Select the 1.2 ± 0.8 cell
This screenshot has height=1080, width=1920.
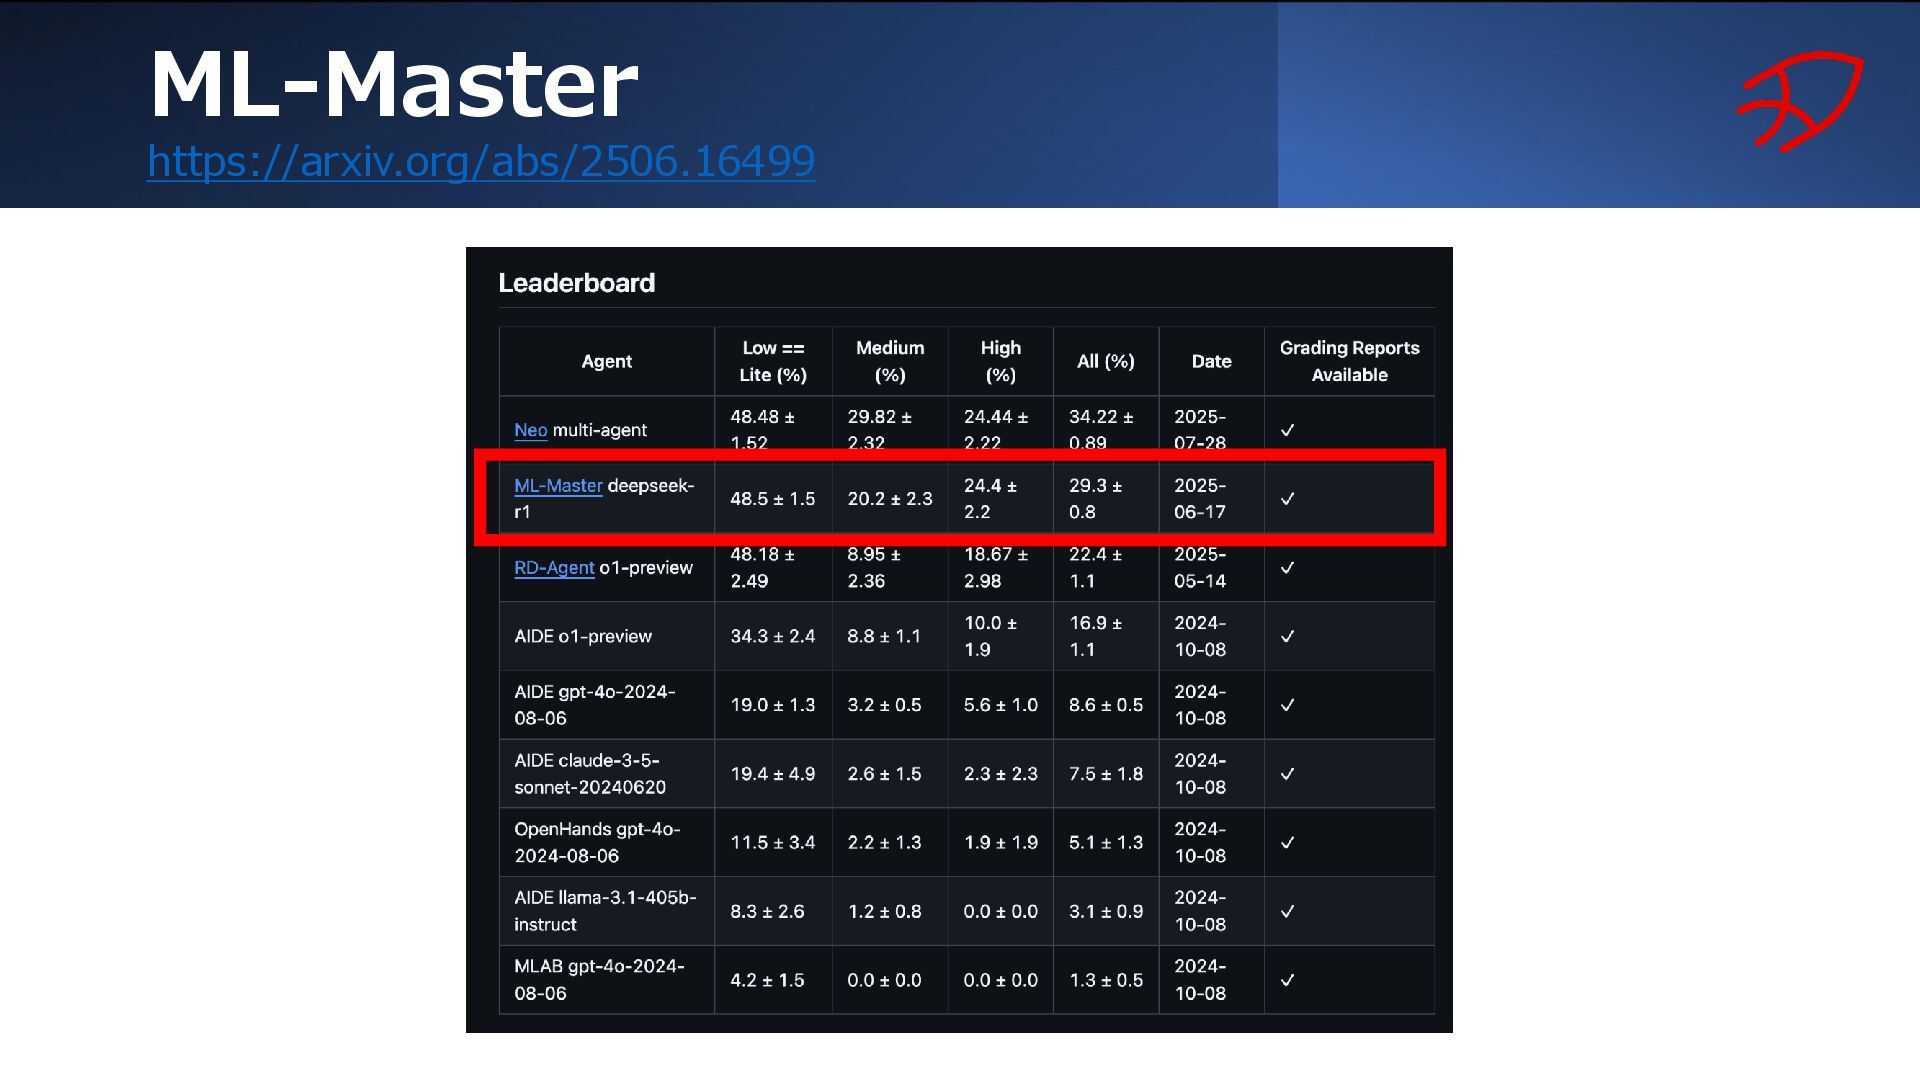890,911
